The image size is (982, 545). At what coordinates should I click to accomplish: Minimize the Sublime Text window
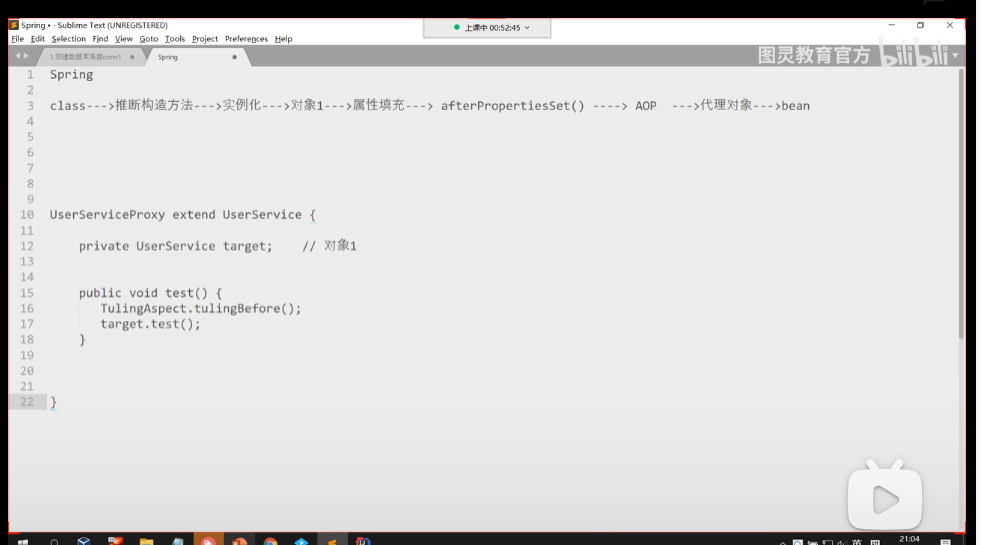[x=892, y=25]
